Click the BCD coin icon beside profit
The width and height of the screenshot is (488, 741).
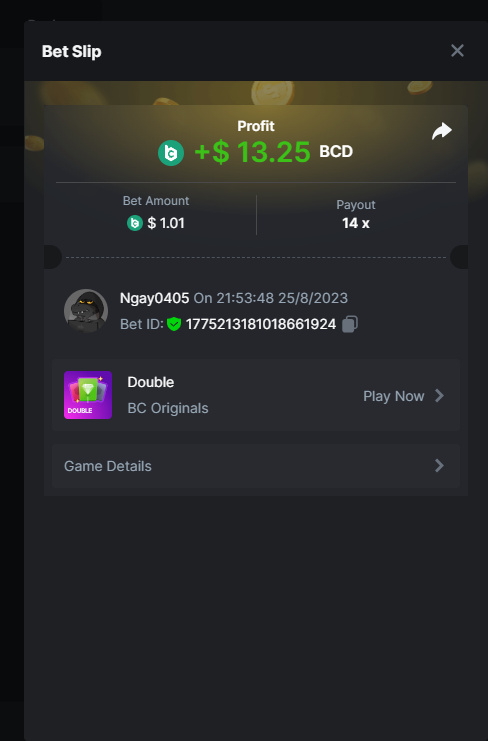[x=171, y=153]
